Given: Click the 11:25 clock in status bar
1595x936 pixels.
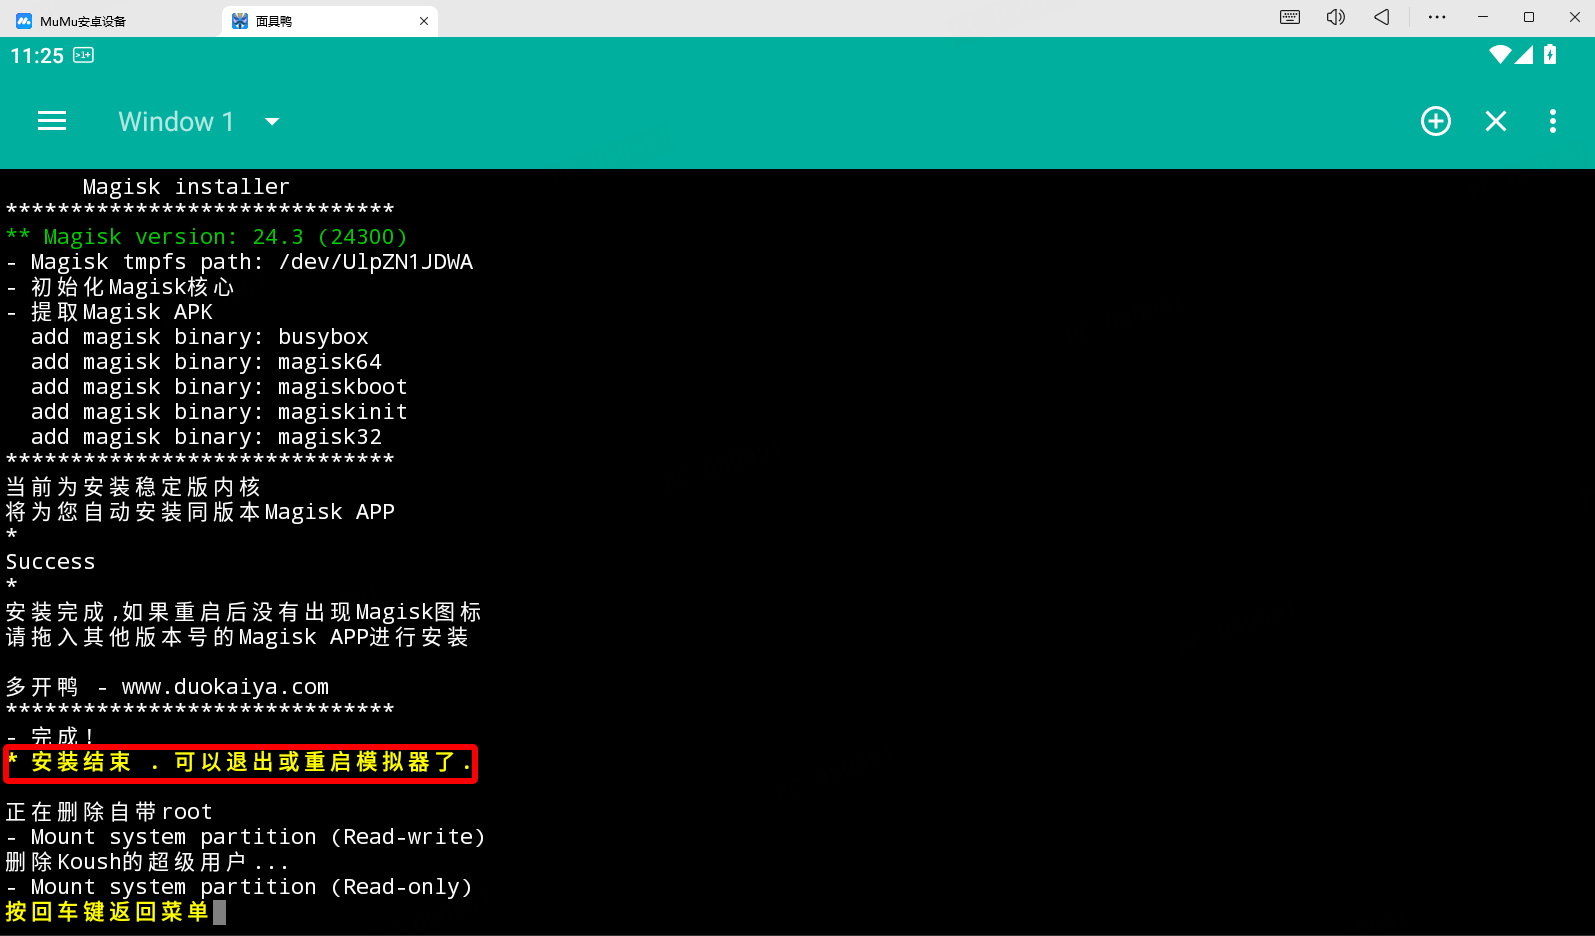Looking at the screenshot, I should tap(37, 56).
